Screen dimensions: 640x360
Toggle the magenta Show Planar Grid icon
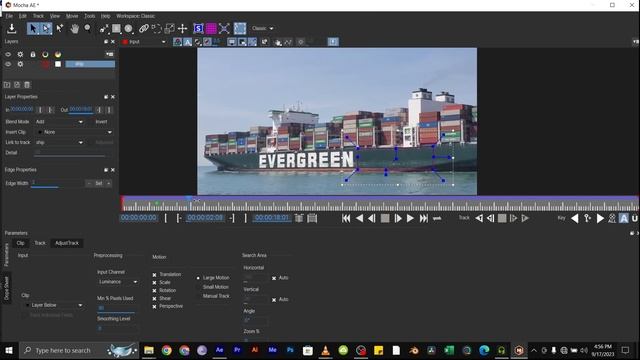tap(211, 28)
